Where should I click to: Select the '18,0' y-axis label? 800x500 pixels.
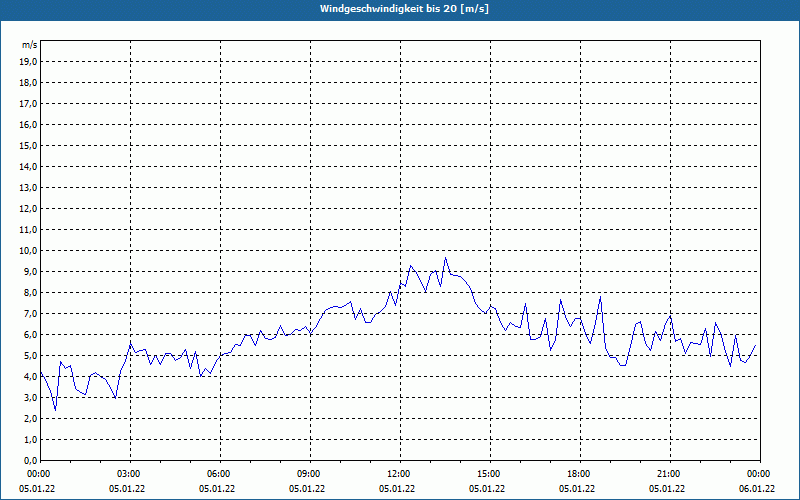(x=29, y=83)
